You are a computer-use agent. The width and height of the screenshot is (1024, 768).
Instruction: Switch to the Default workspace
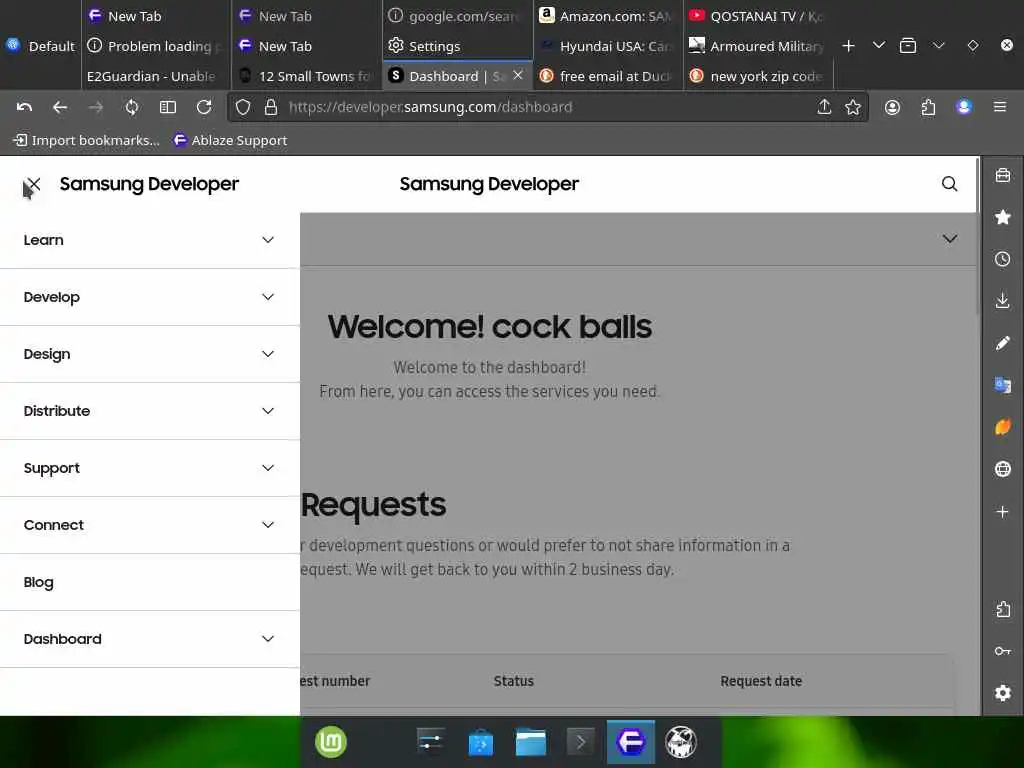(x=40, y=46)
